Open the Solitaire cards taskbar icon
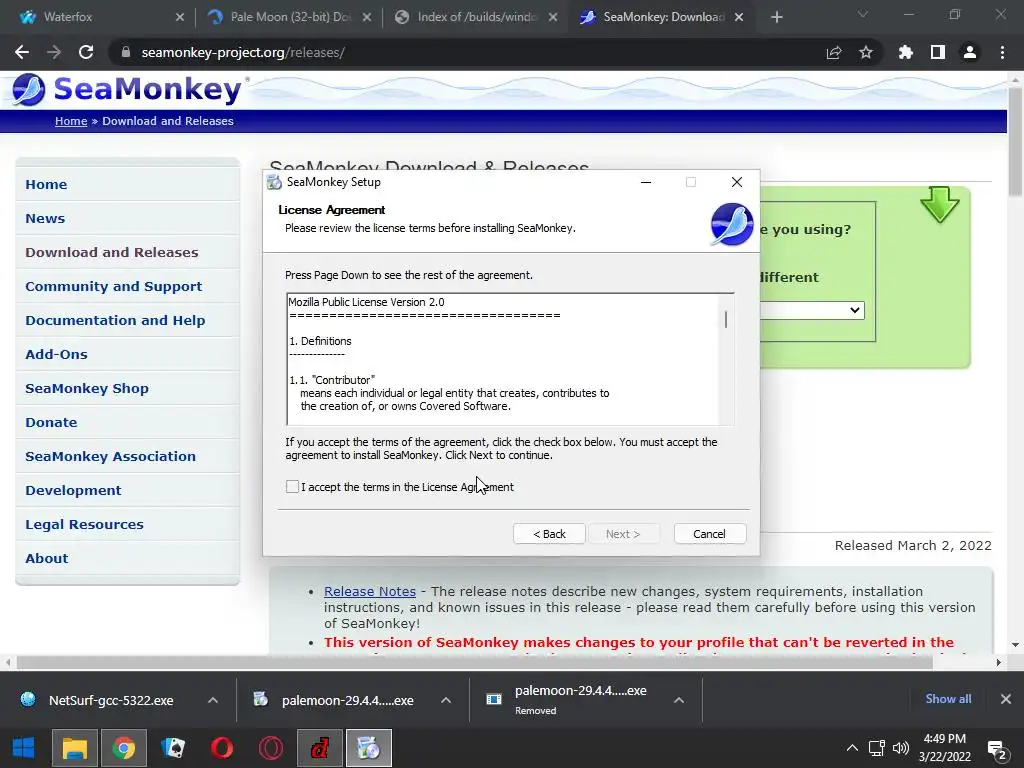The image size is (1024, 768). pos(173,748)
